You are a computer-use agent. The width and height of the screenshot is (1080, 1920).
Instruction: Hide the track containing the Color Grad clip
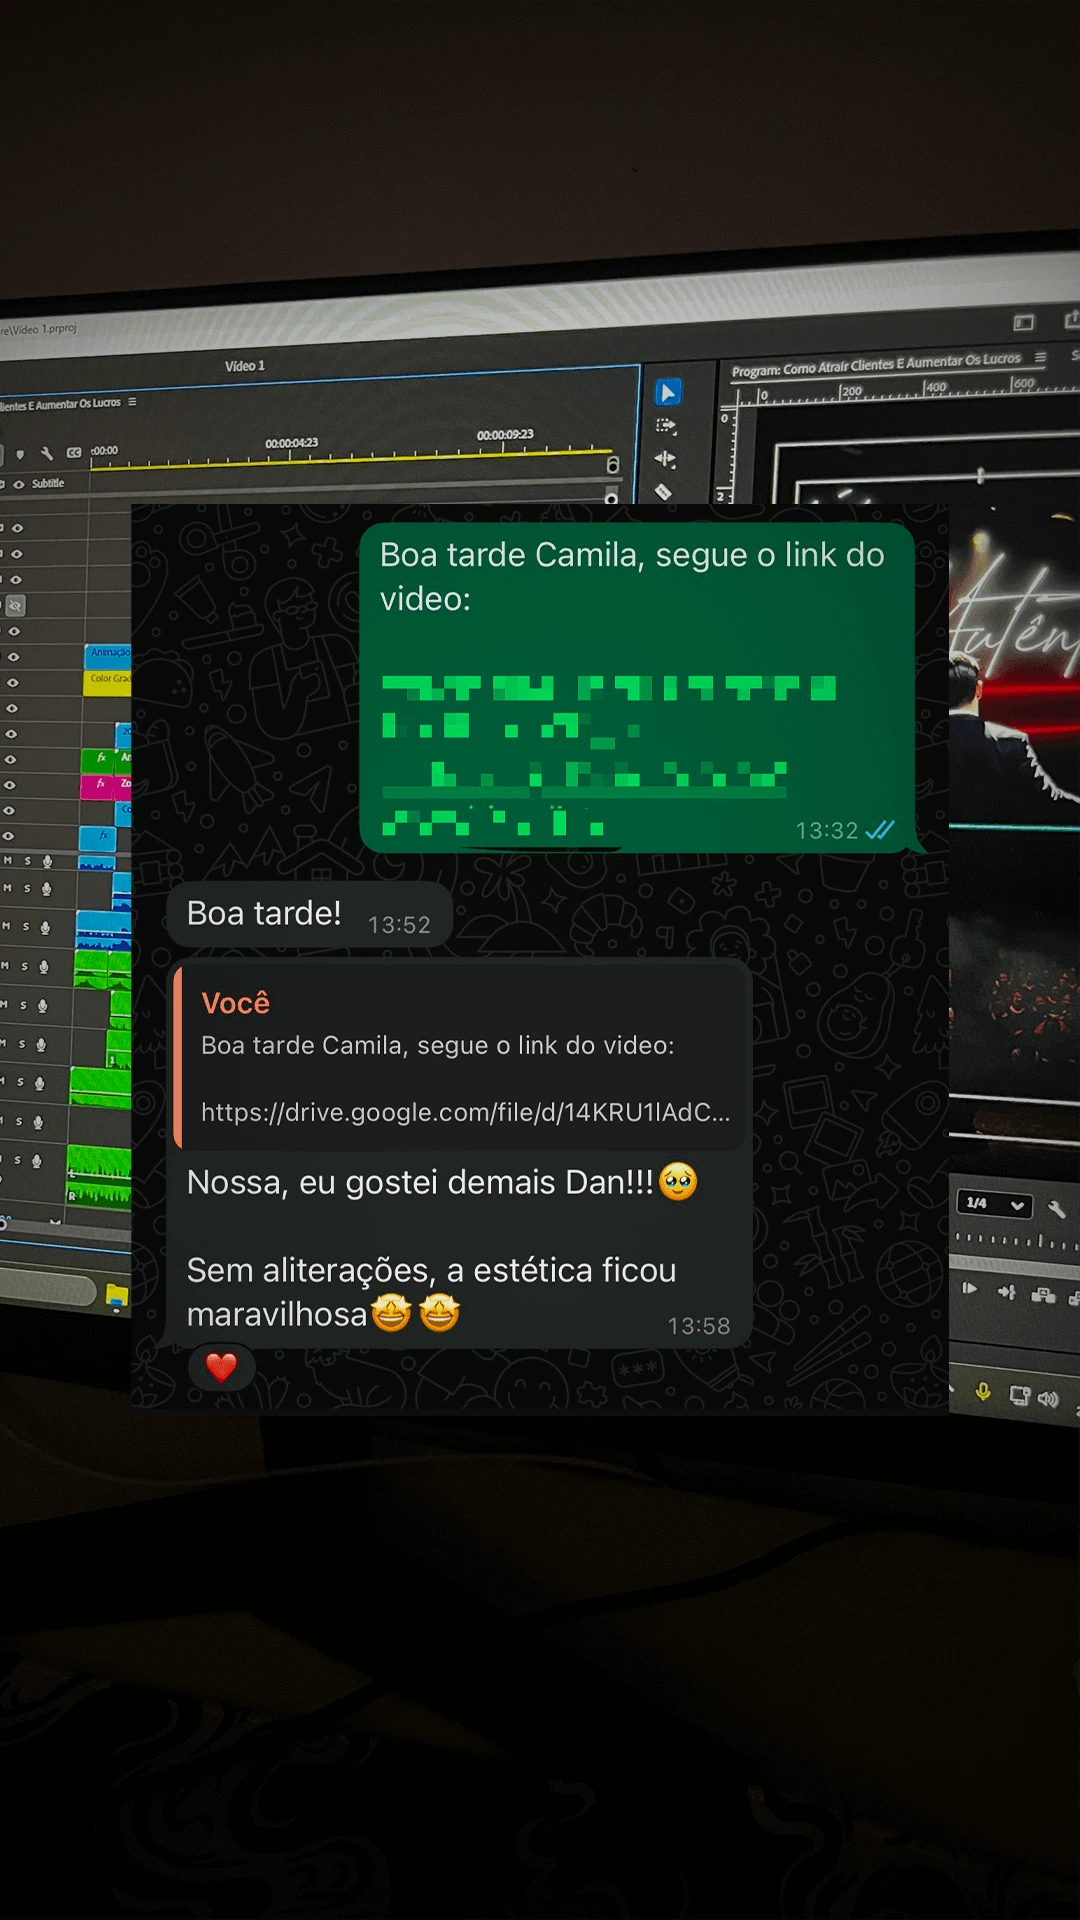click(x=12, y=683)
